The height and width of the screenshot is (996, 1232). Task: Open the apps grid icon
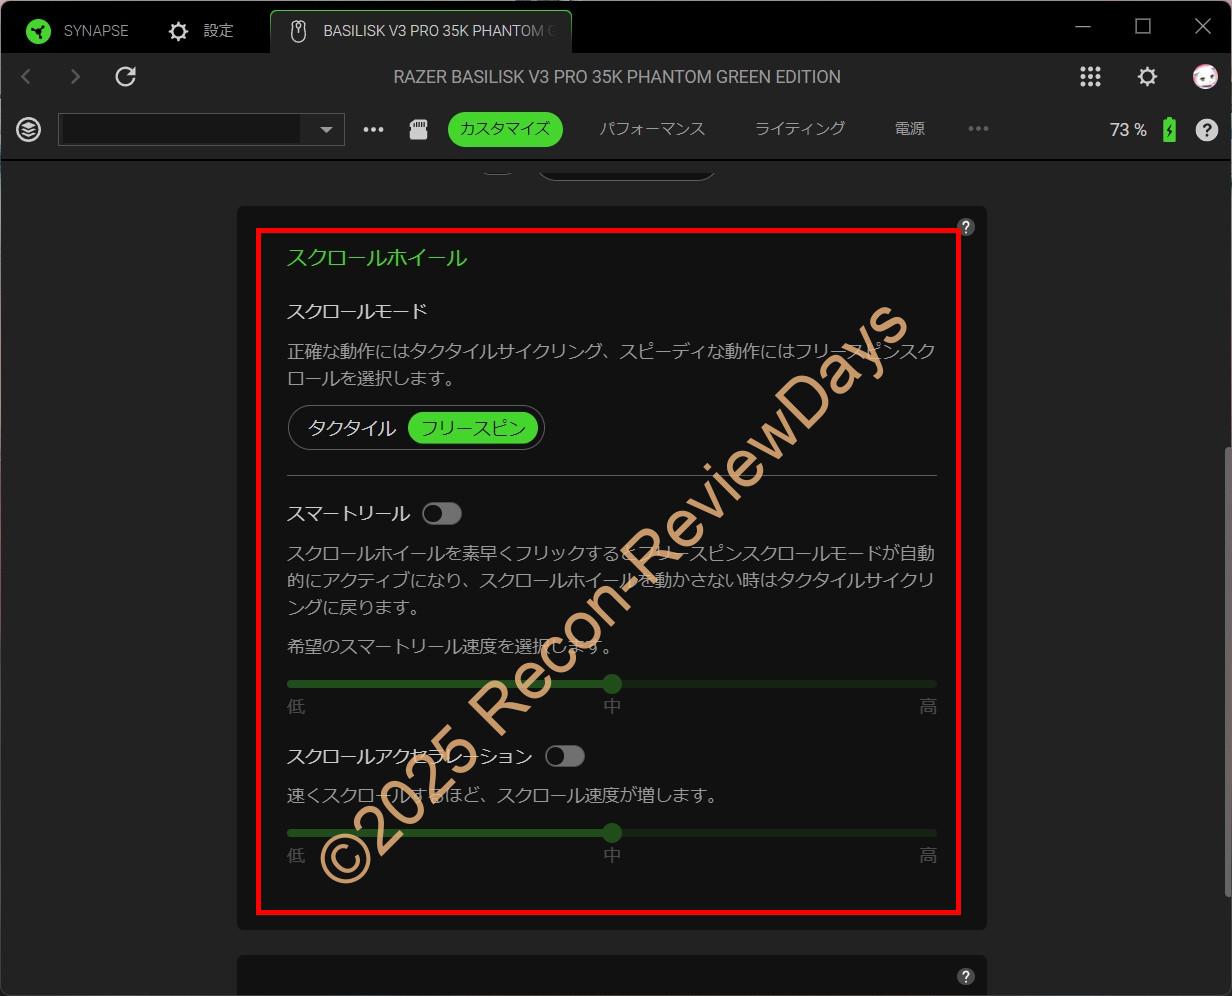[x=1090, y=77]
